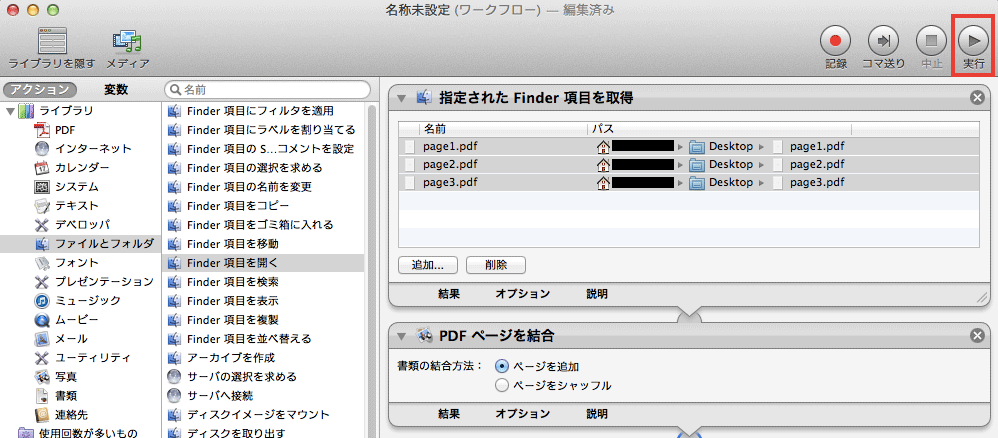The height and width of the screenshot is (438, 998).
Task: Select action Finder 項目を検索
Action: click(264, 281)
